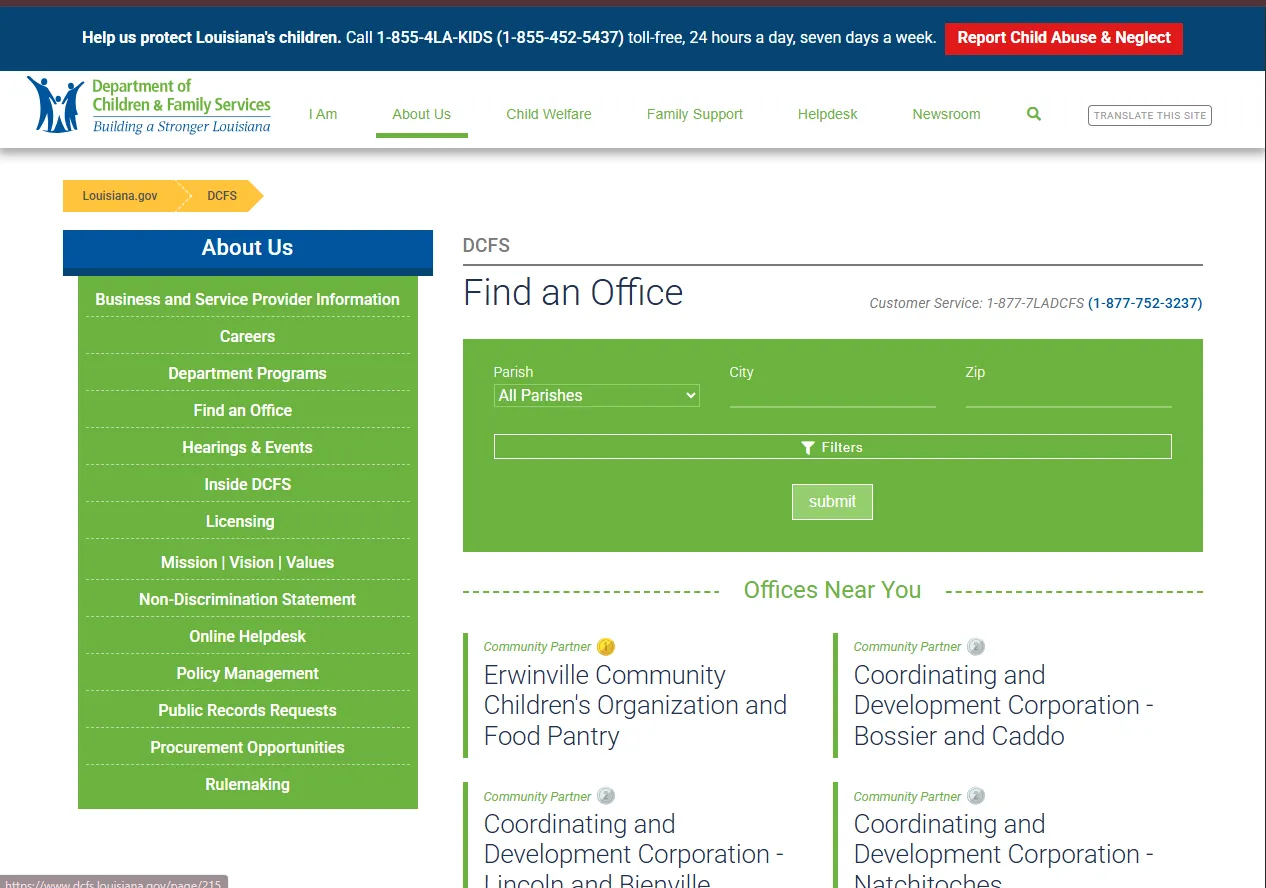Open Coordinating and Development Corporation - Bossier and Caddo

1003,705
